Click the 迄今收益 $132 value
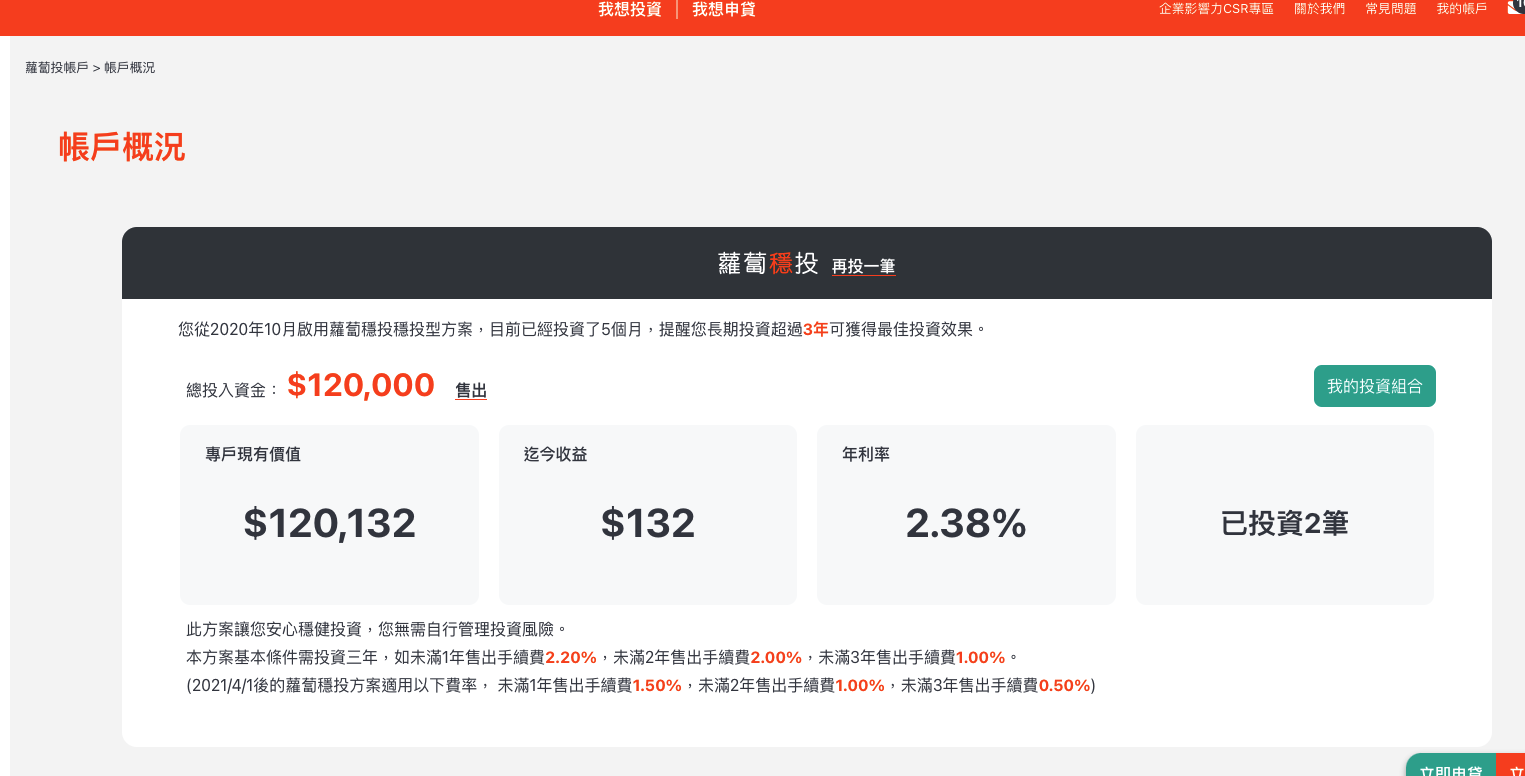Screen dimensions: 1525x776 (648, 523)
